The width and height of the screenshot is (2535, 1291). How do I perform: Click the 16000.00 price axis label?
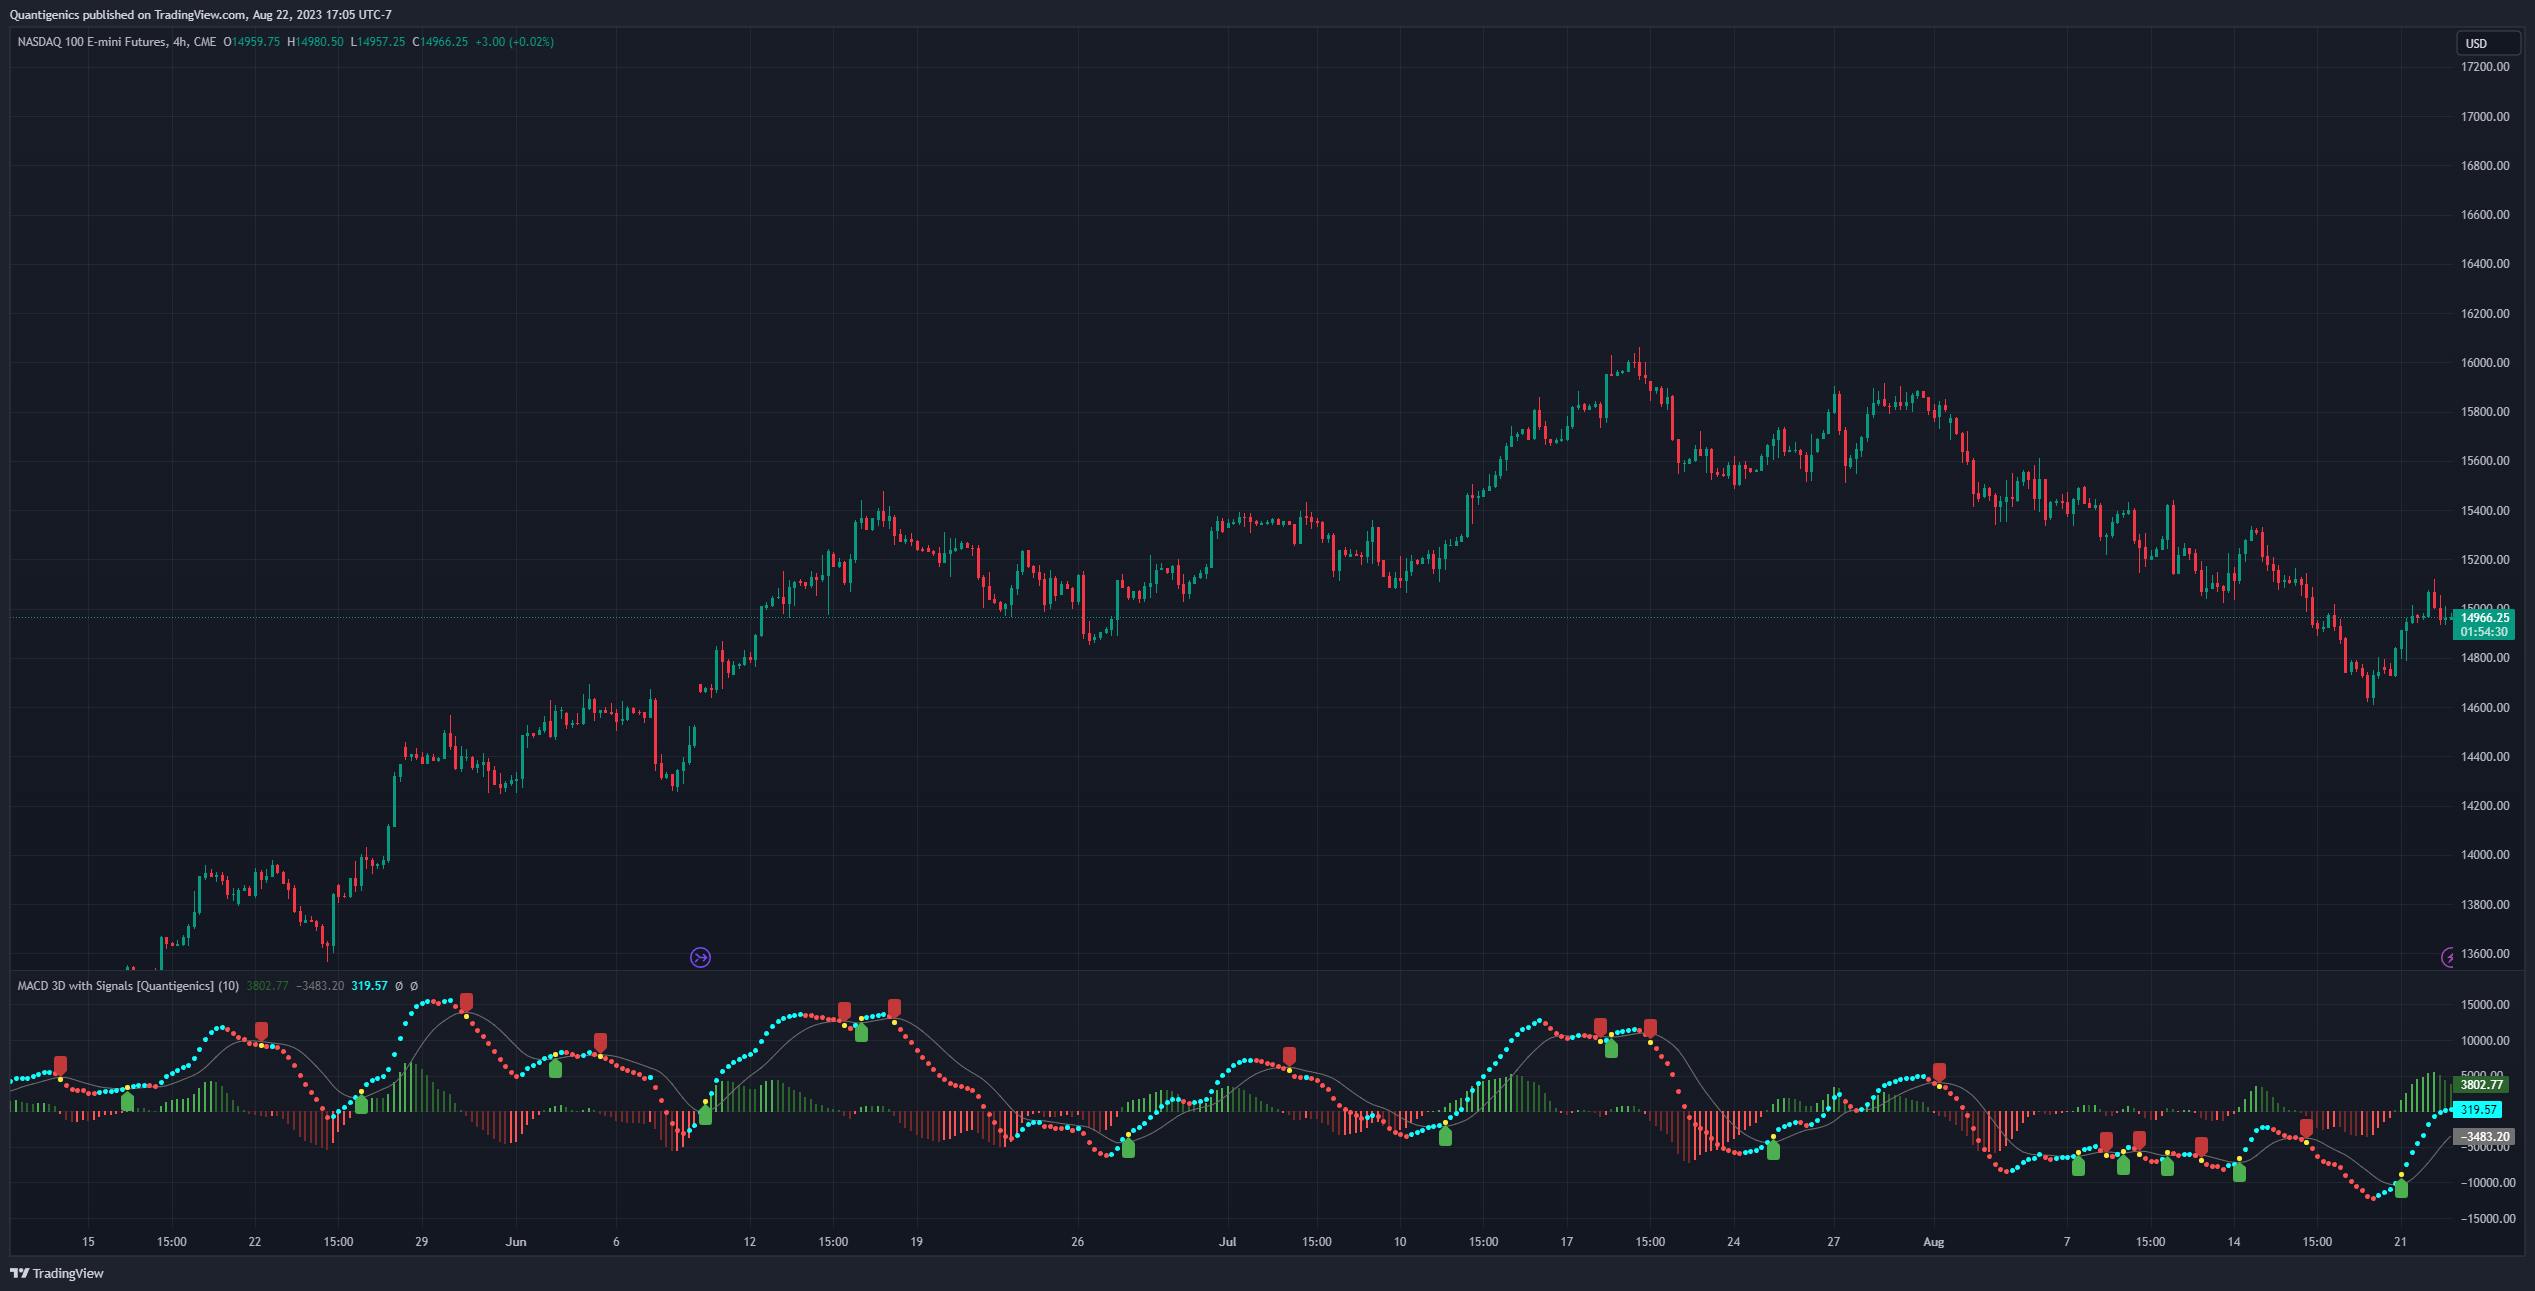pos(2485,363)
